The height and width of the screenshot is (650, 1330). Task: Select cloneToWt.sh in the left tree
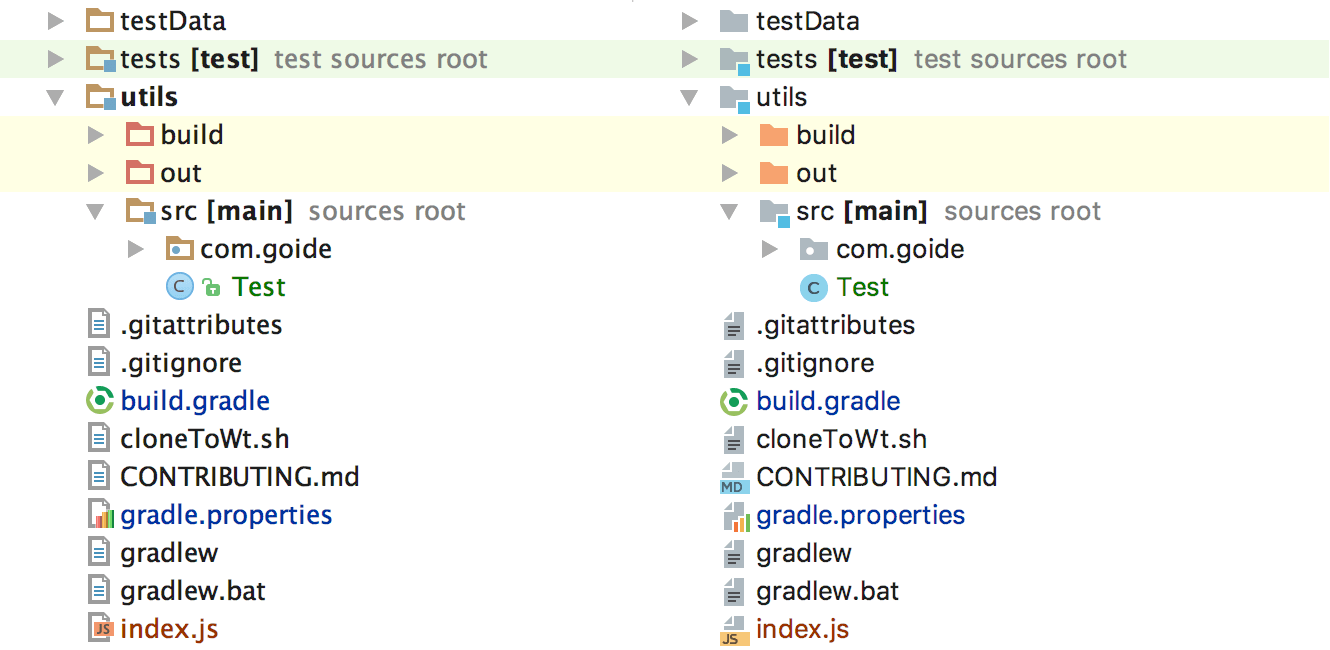(x=204, y=439)
